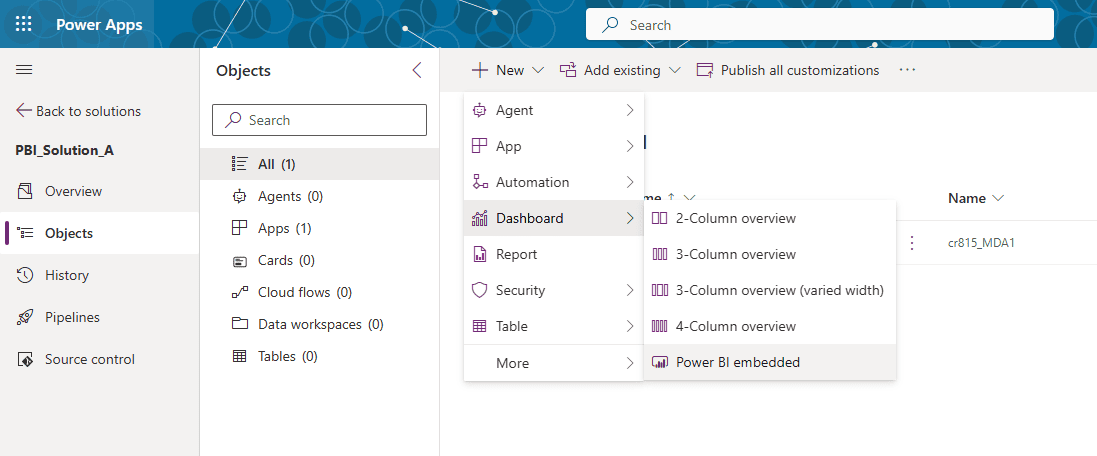
Task: Open the vertical ellipsis for cr815_MDA1 row
Action: (912, 243)
